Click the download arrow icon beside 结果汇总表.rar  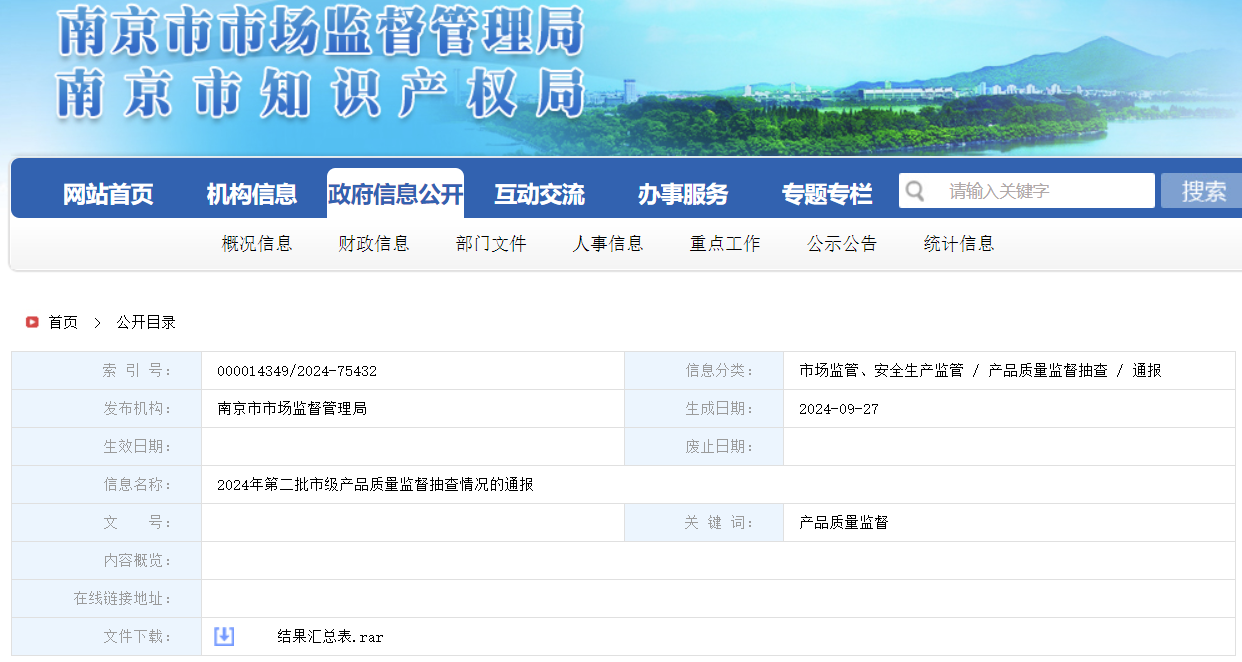click(224, 636)
